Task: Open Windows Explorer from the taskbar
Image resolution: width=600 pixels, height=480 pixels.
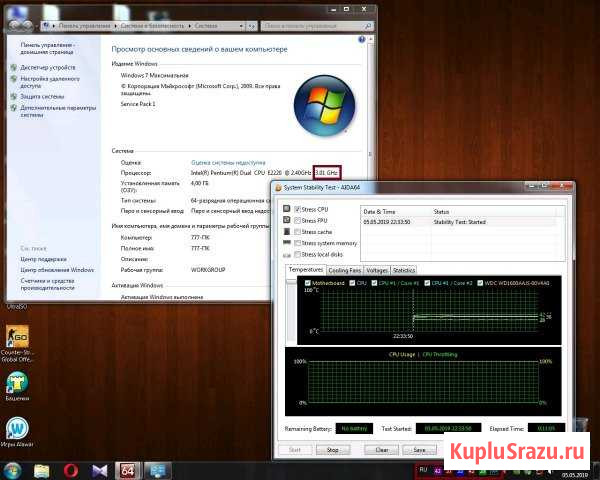Action: pos(42,471)
